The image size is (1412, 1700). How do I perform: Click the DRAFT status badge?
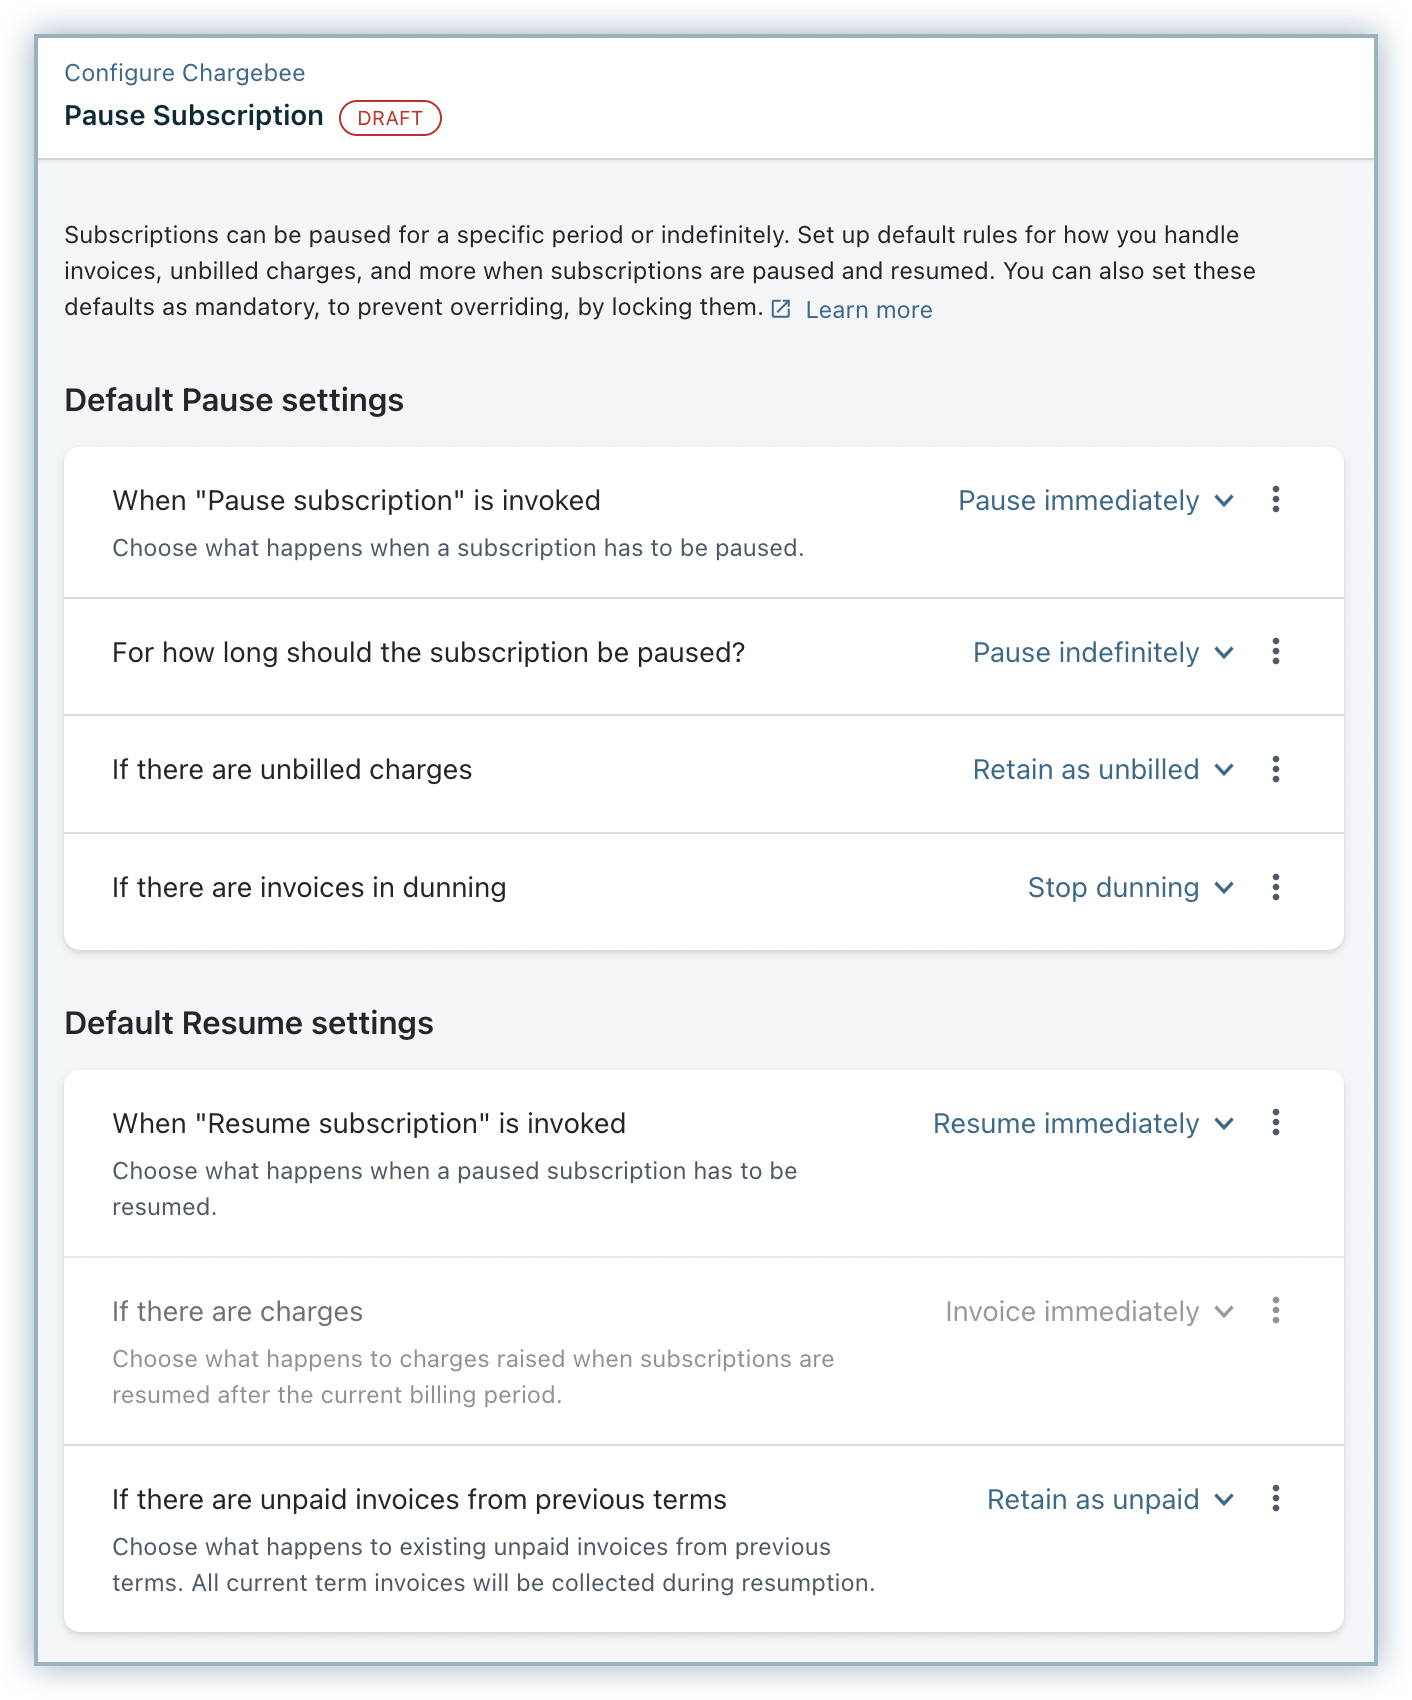point(390,118)
